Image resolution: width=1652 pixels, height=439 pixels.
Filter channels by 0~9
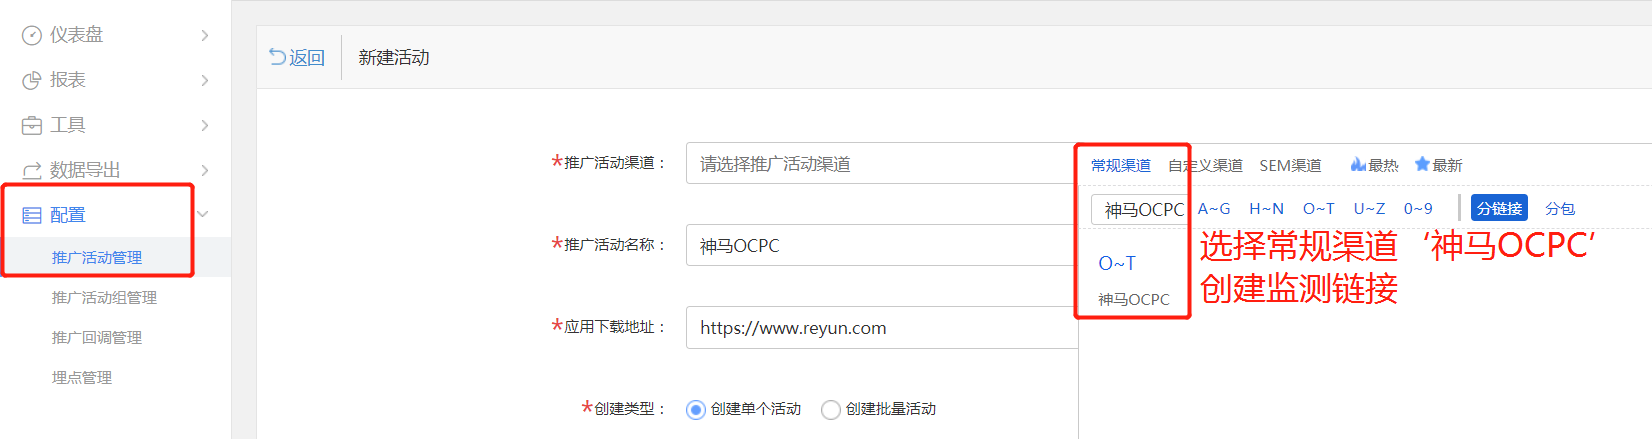tap(1418, 208)
